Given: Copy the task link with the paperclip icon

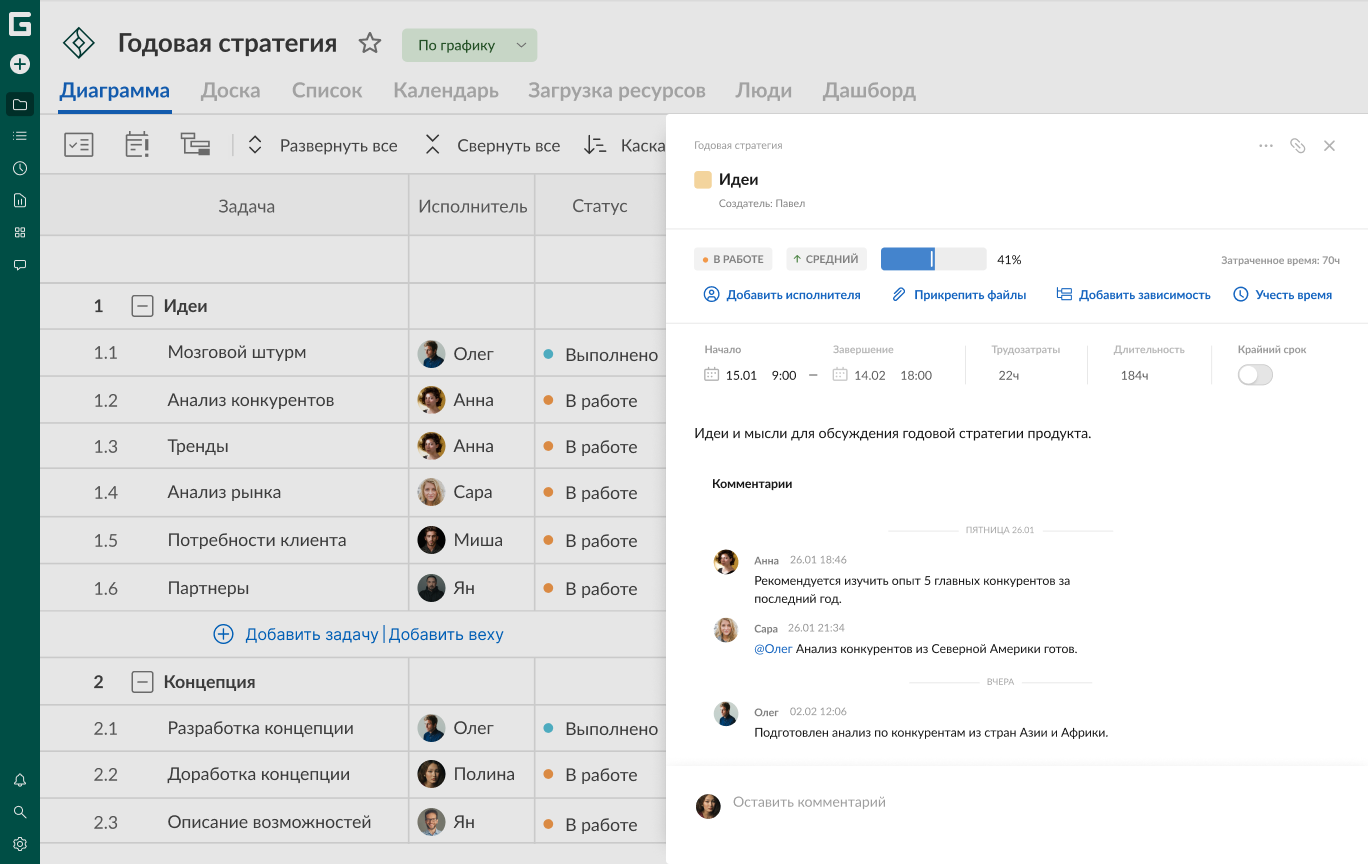Looking at the screenshot, I should click(1297, 146).
